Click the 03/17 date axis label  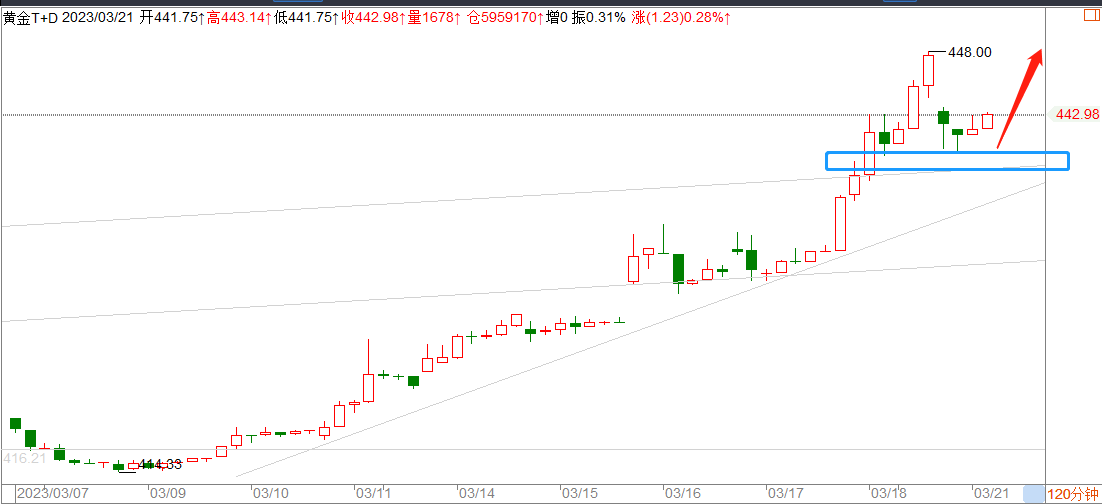784,494
